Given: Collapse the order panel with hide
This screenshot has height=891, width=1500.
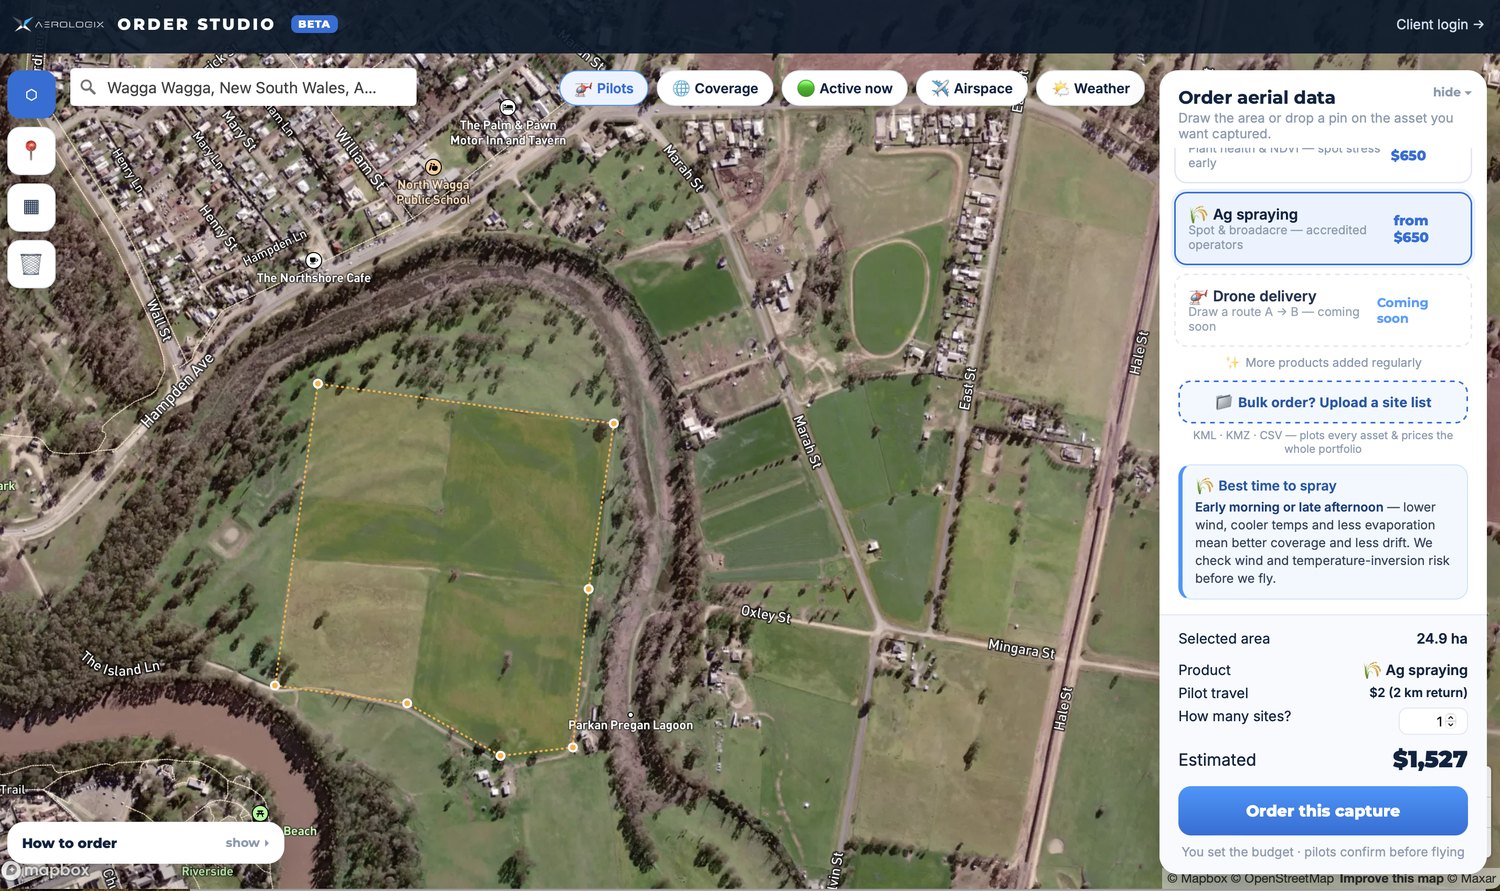Looking at the screenshot, I should [x=1452, y=92].
